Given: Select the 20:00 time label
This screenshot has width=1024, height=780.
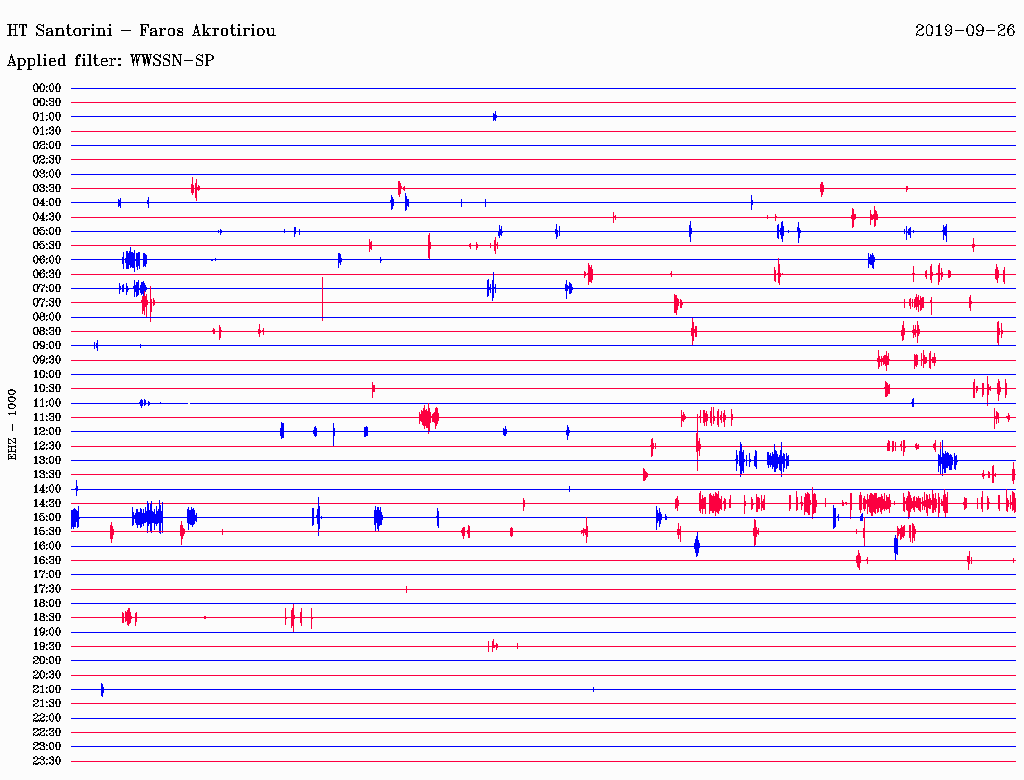Looking at the screenshot, I should coord(47,660).
